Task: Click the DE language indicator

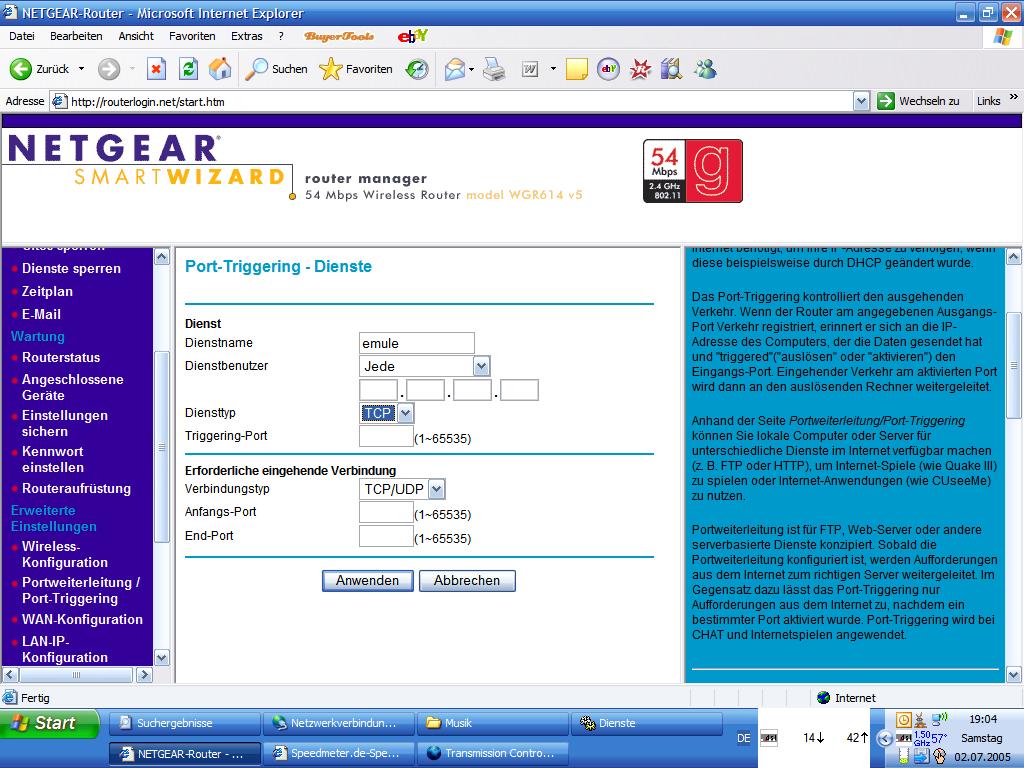Action: tap(743, 738)
